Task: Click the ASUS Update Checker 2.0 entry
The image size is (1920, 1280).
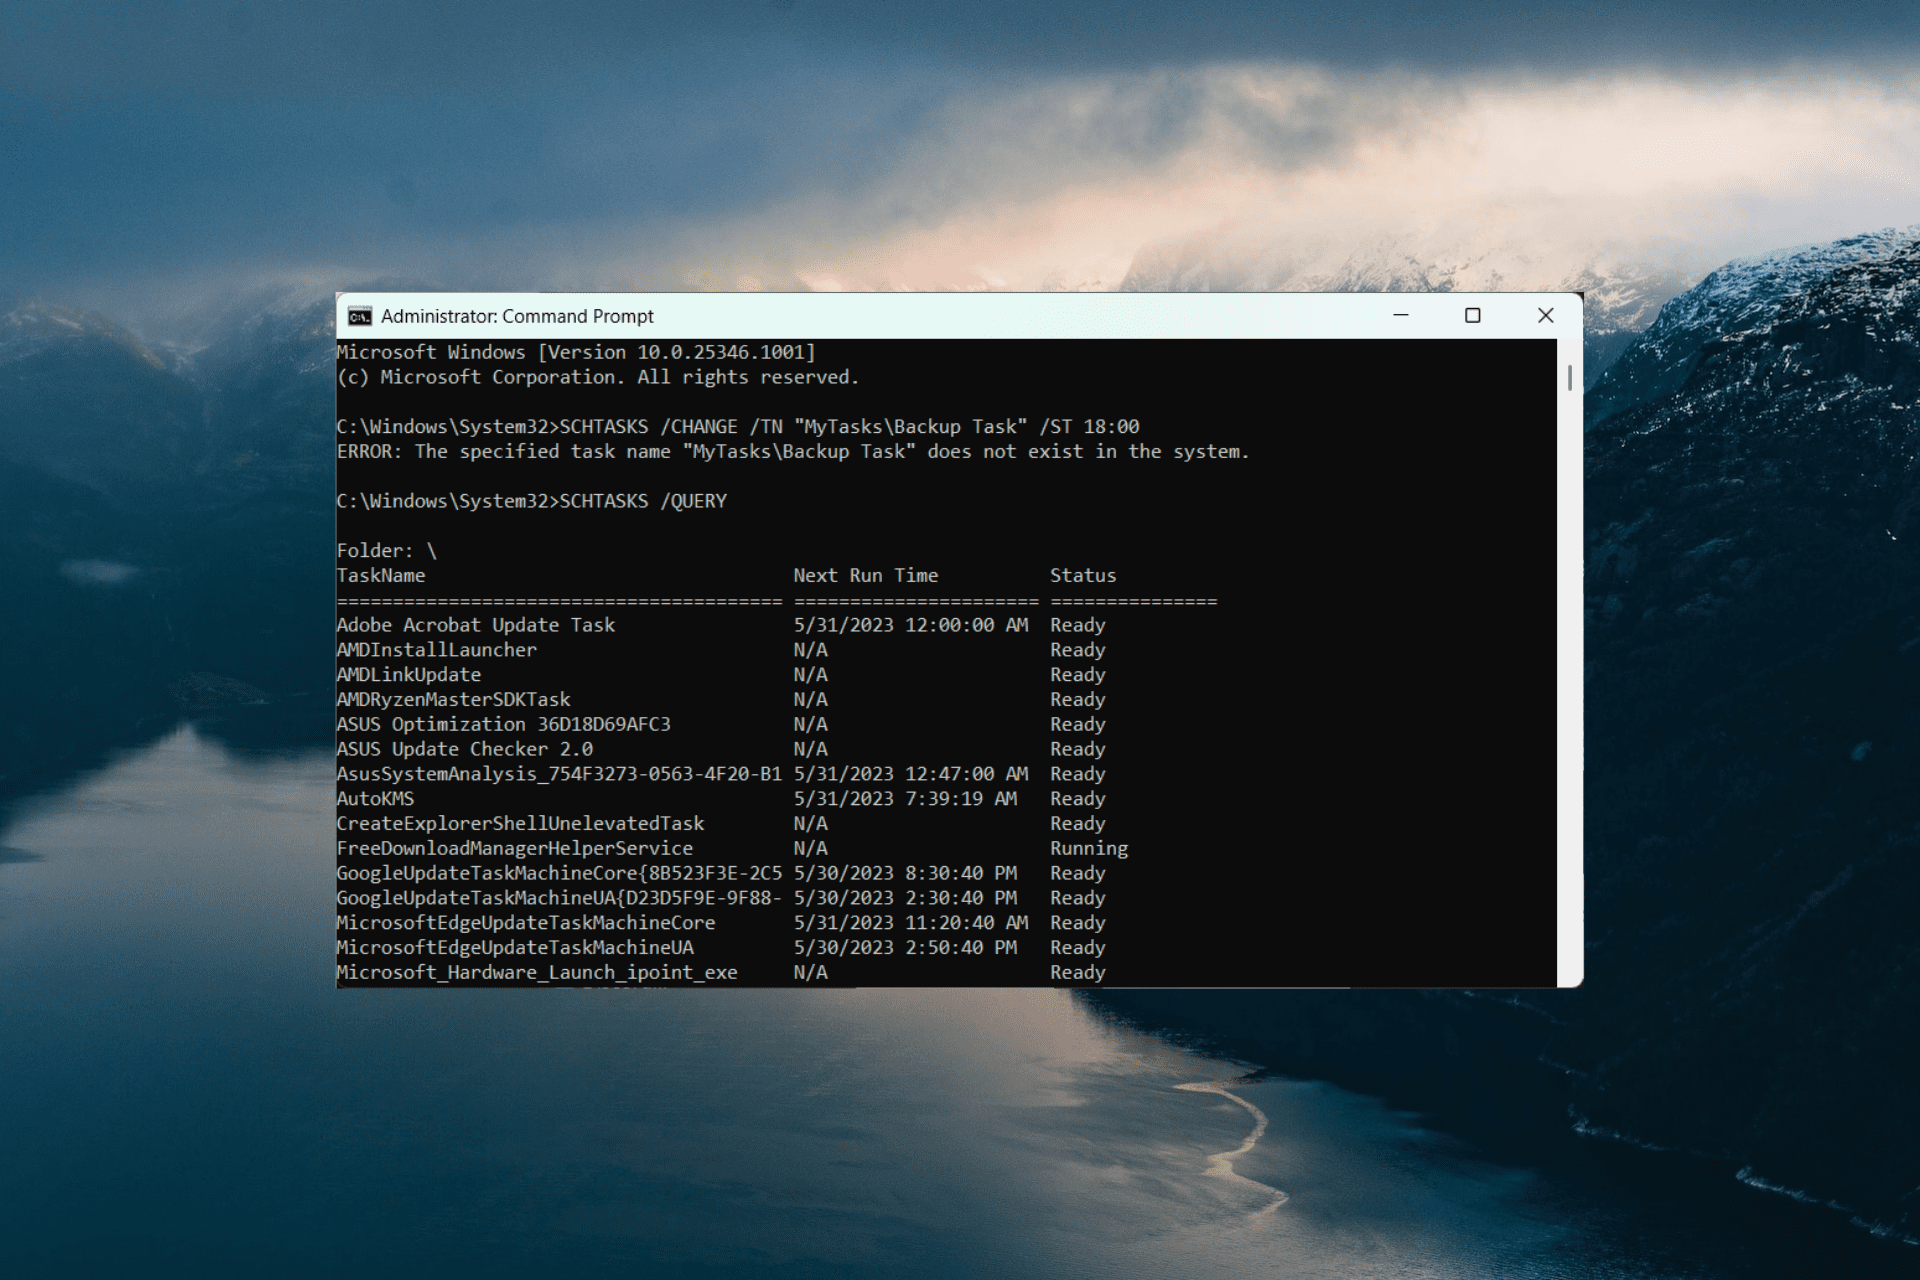Action: [465, 749]
